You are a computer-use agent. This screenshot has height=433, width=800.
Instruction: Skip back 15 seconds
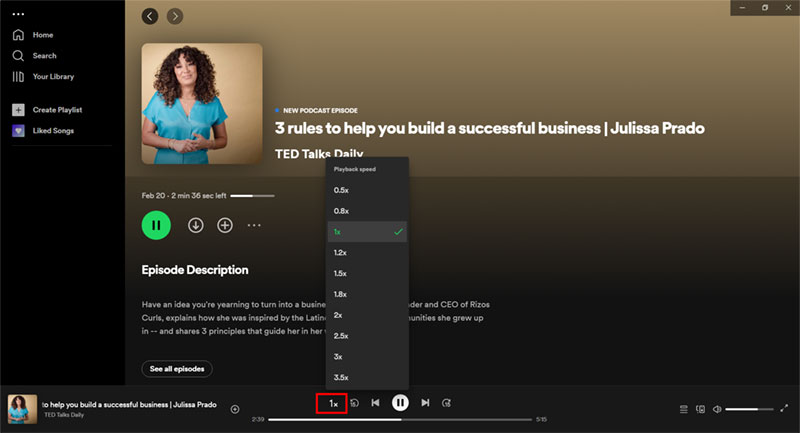click(355, 403)
